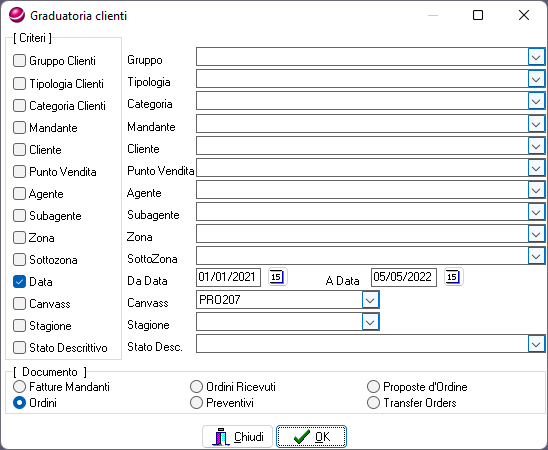Viewport: 548px width, 450px height.
Task: Enable the Stato Descrittivo checkbox
Action: 19,348
